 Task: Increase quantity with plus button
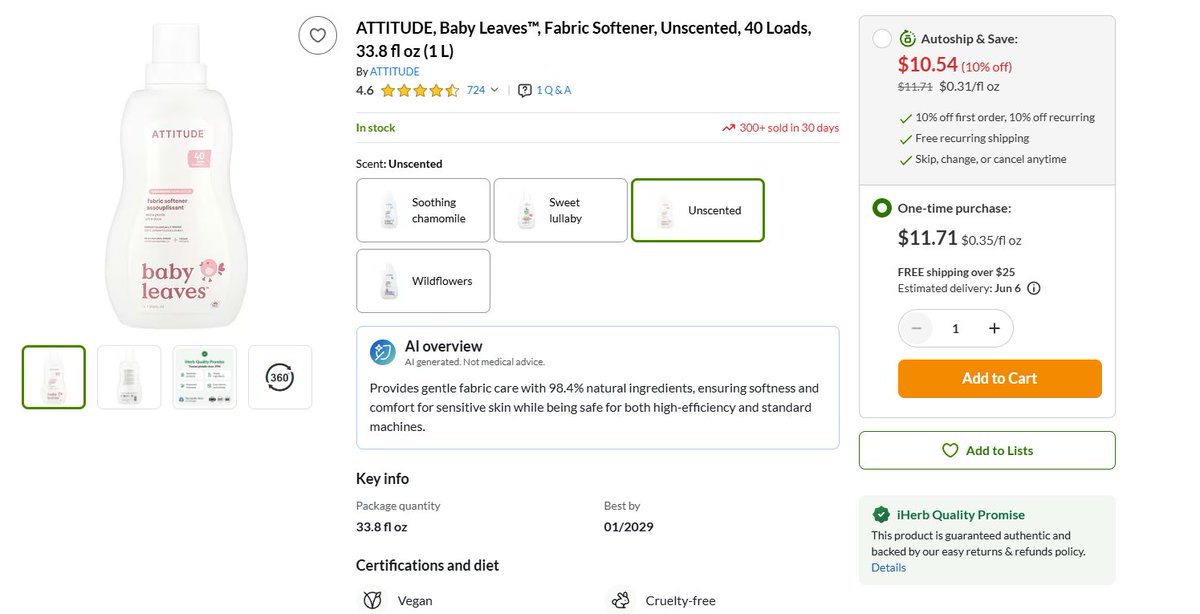(x=994, y=328)
